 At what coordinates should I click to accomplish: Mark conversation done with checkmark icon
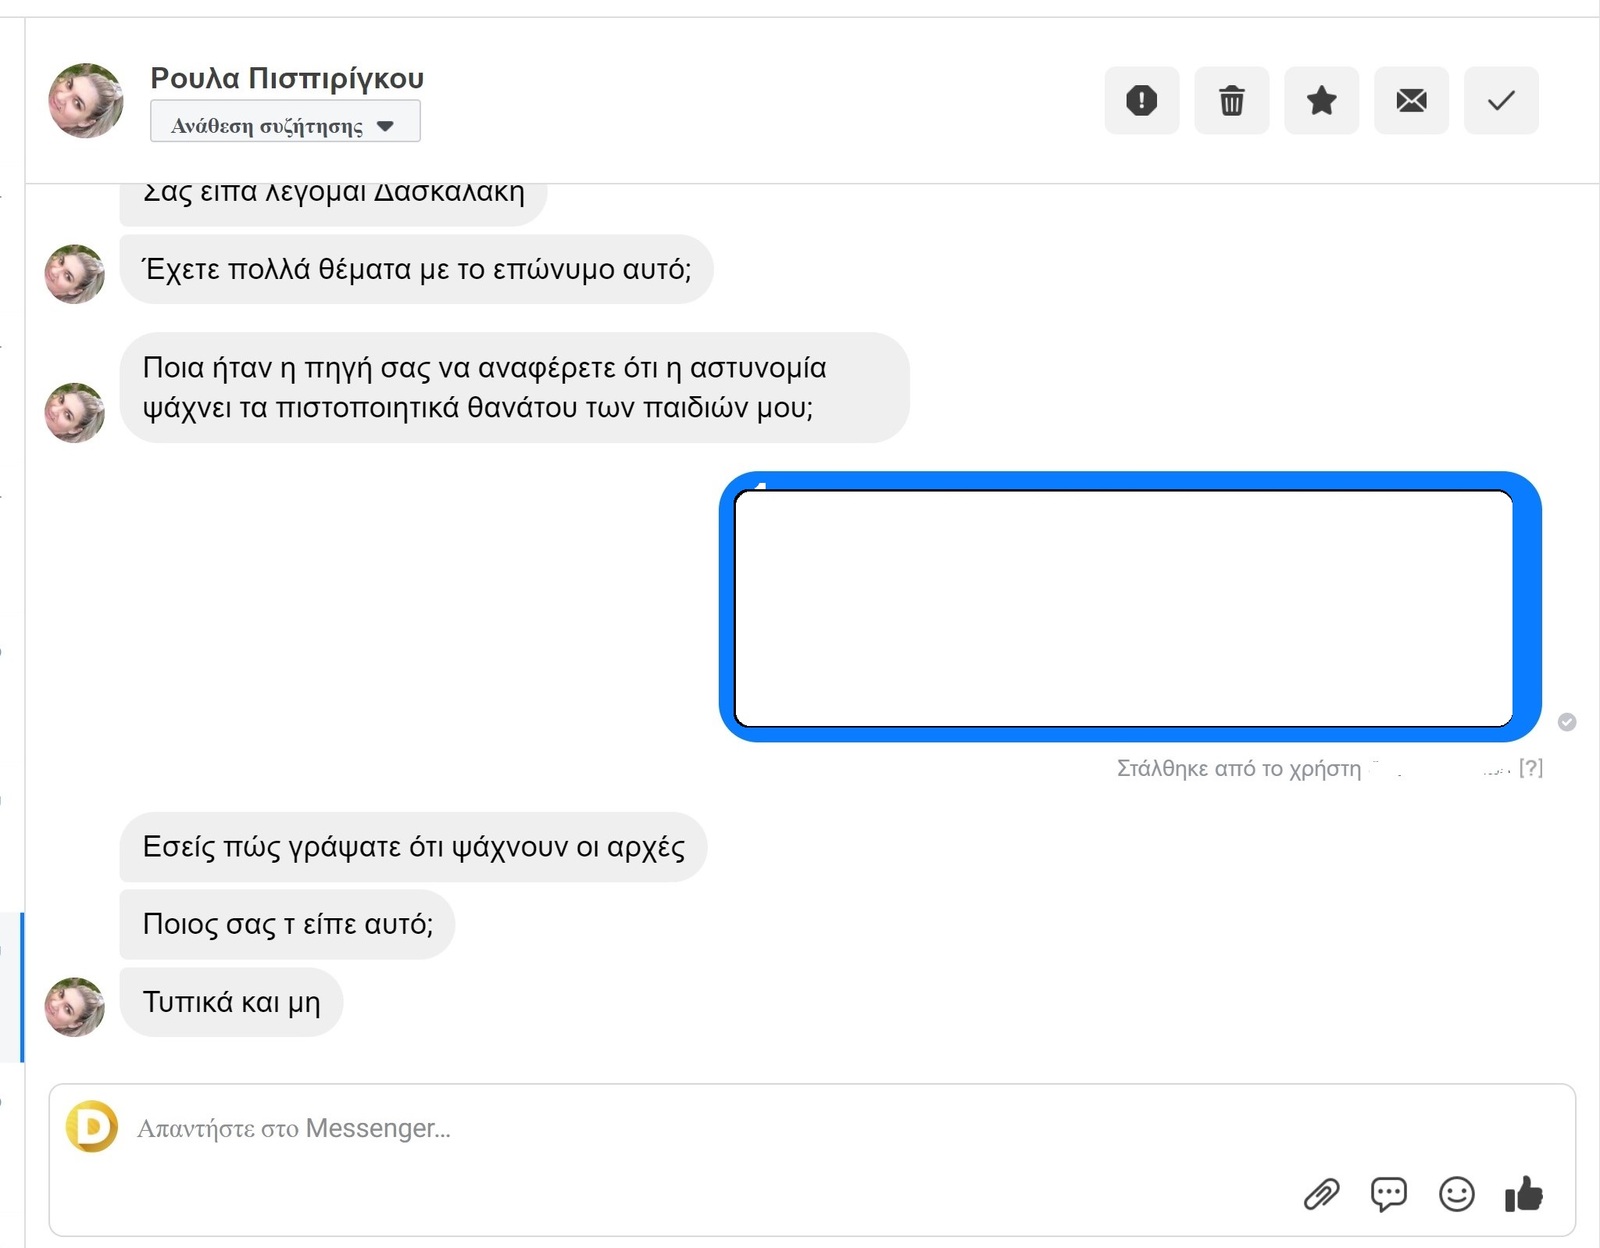(1501, 100)
